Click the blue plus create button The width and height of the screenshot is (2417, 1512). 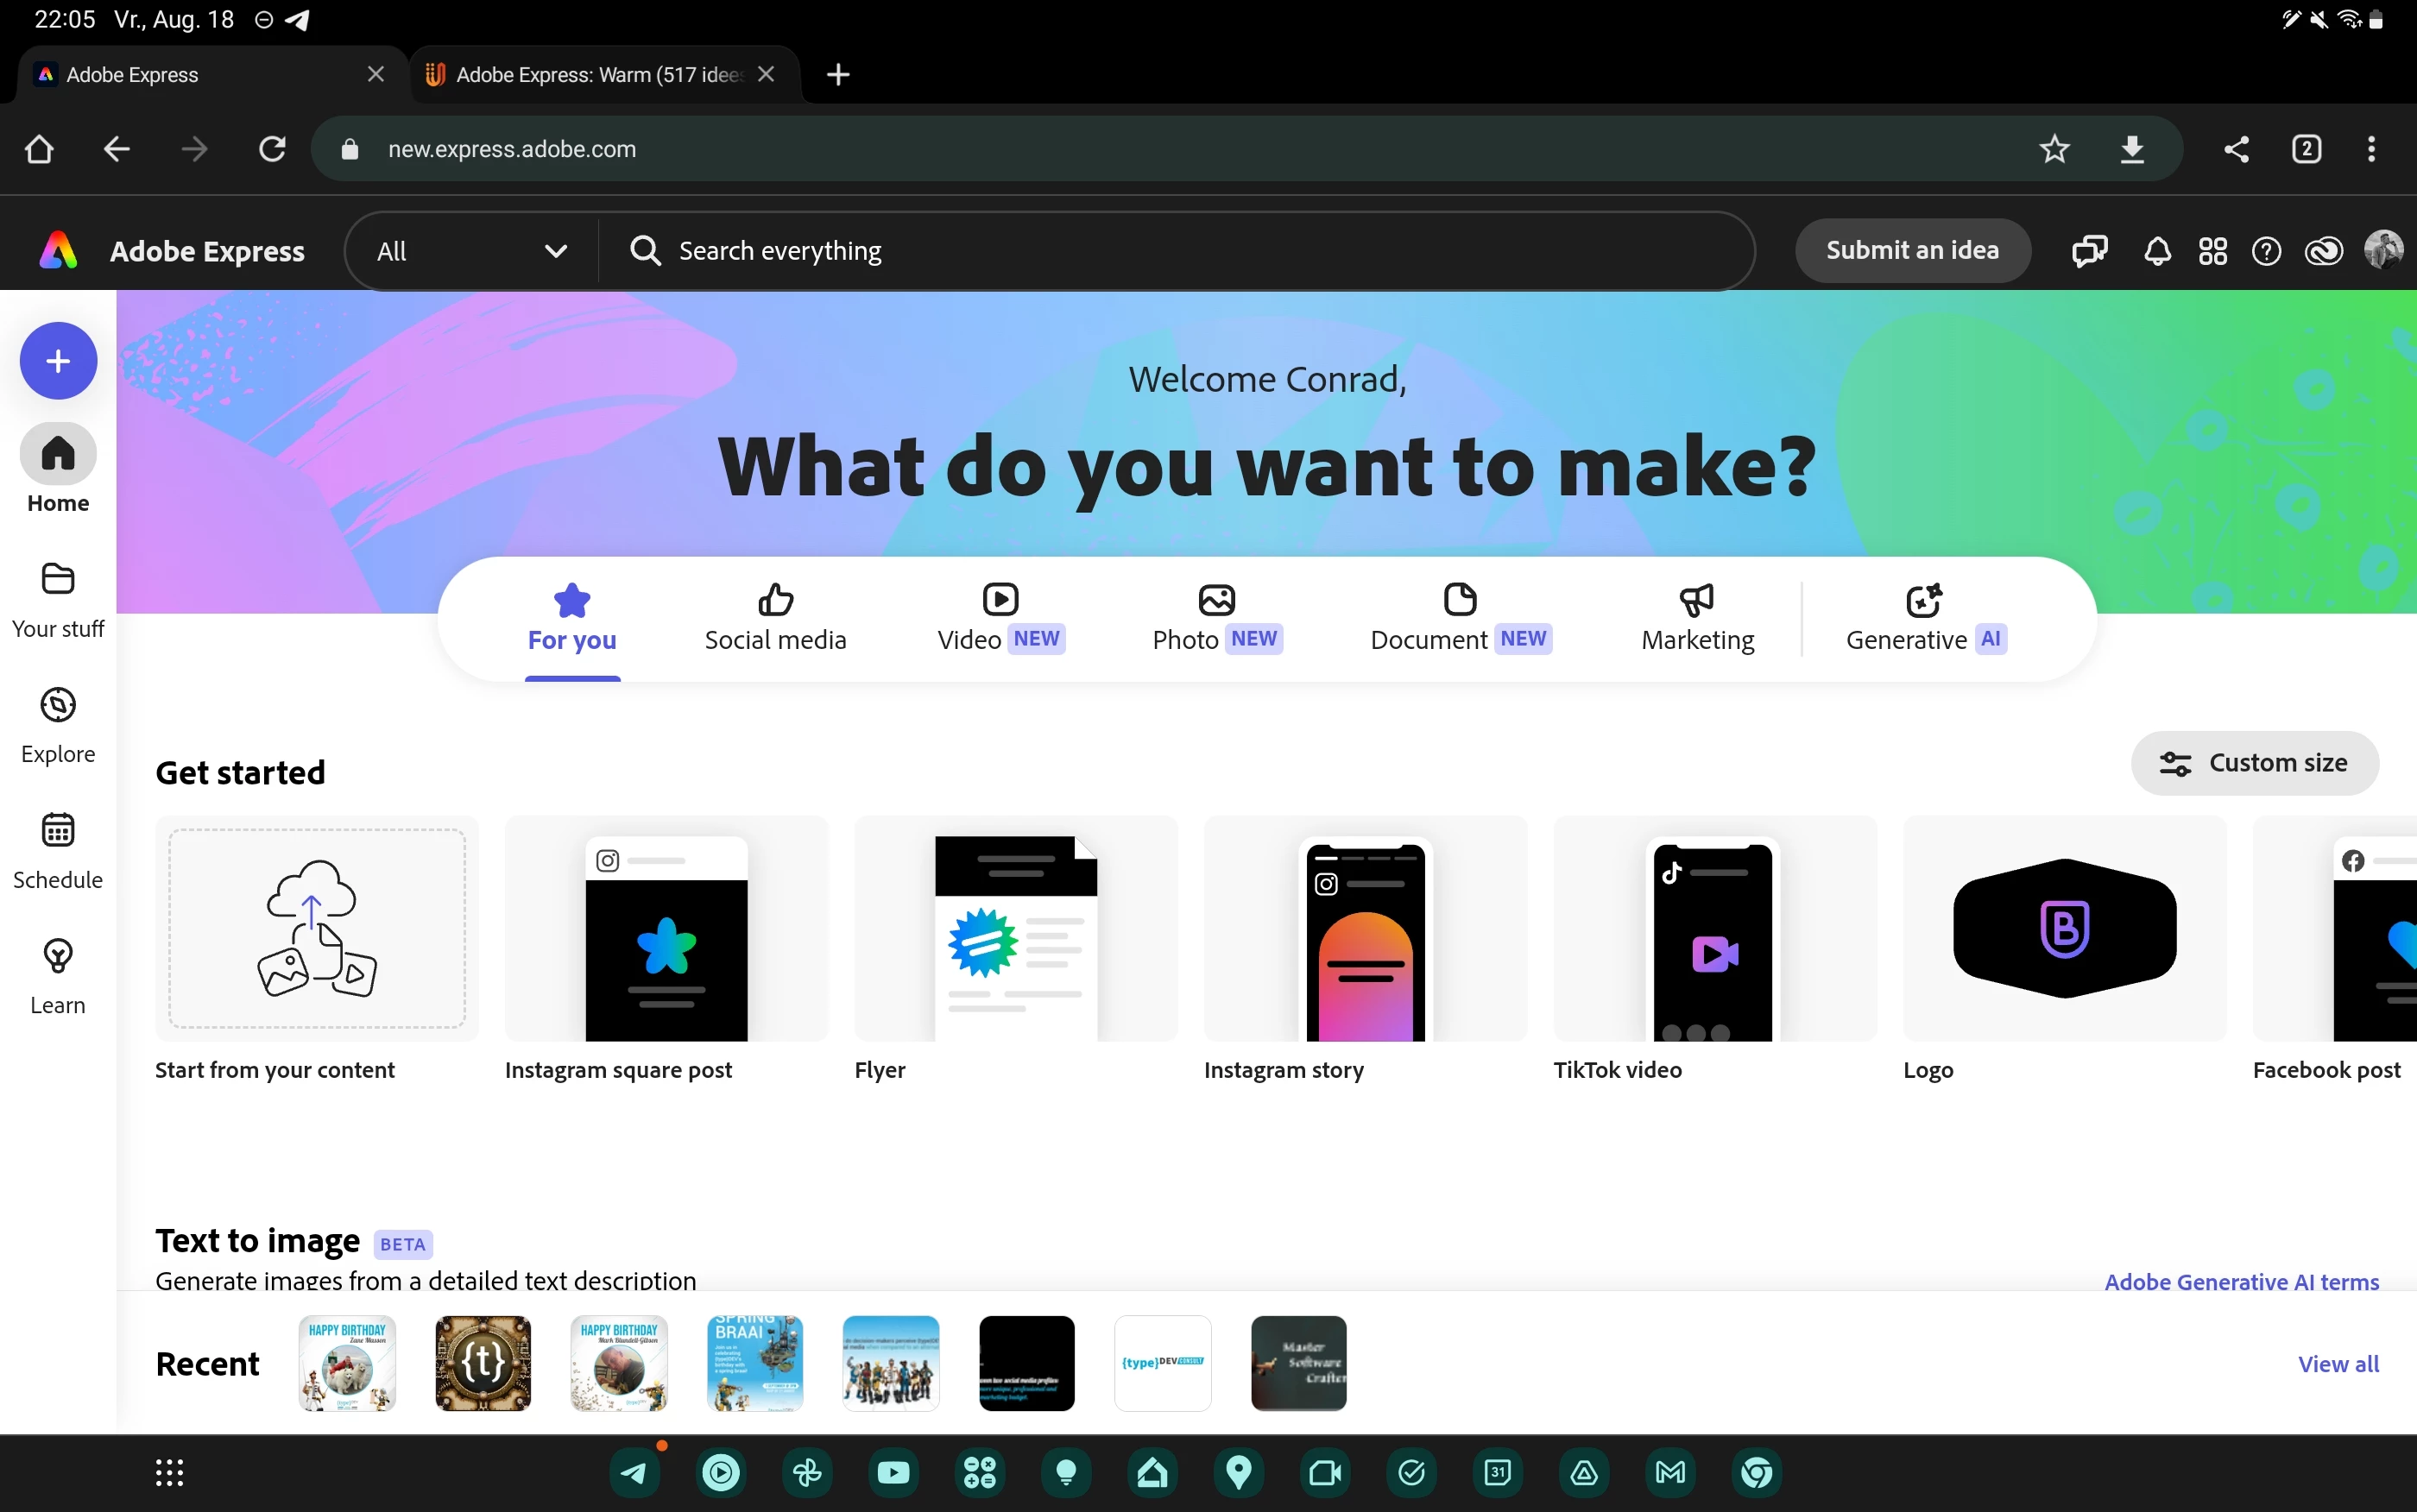[x=58, y=361]
